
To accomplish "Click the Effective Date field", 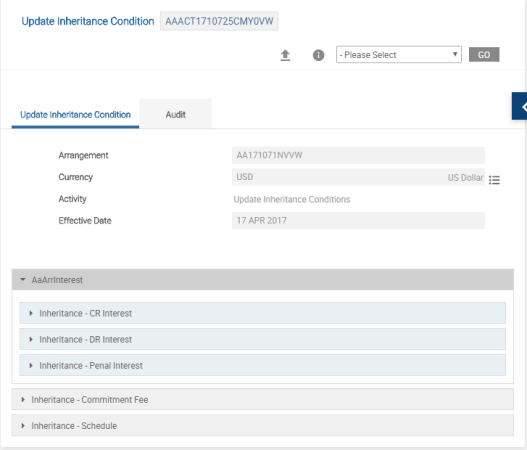I will (358, 220).
